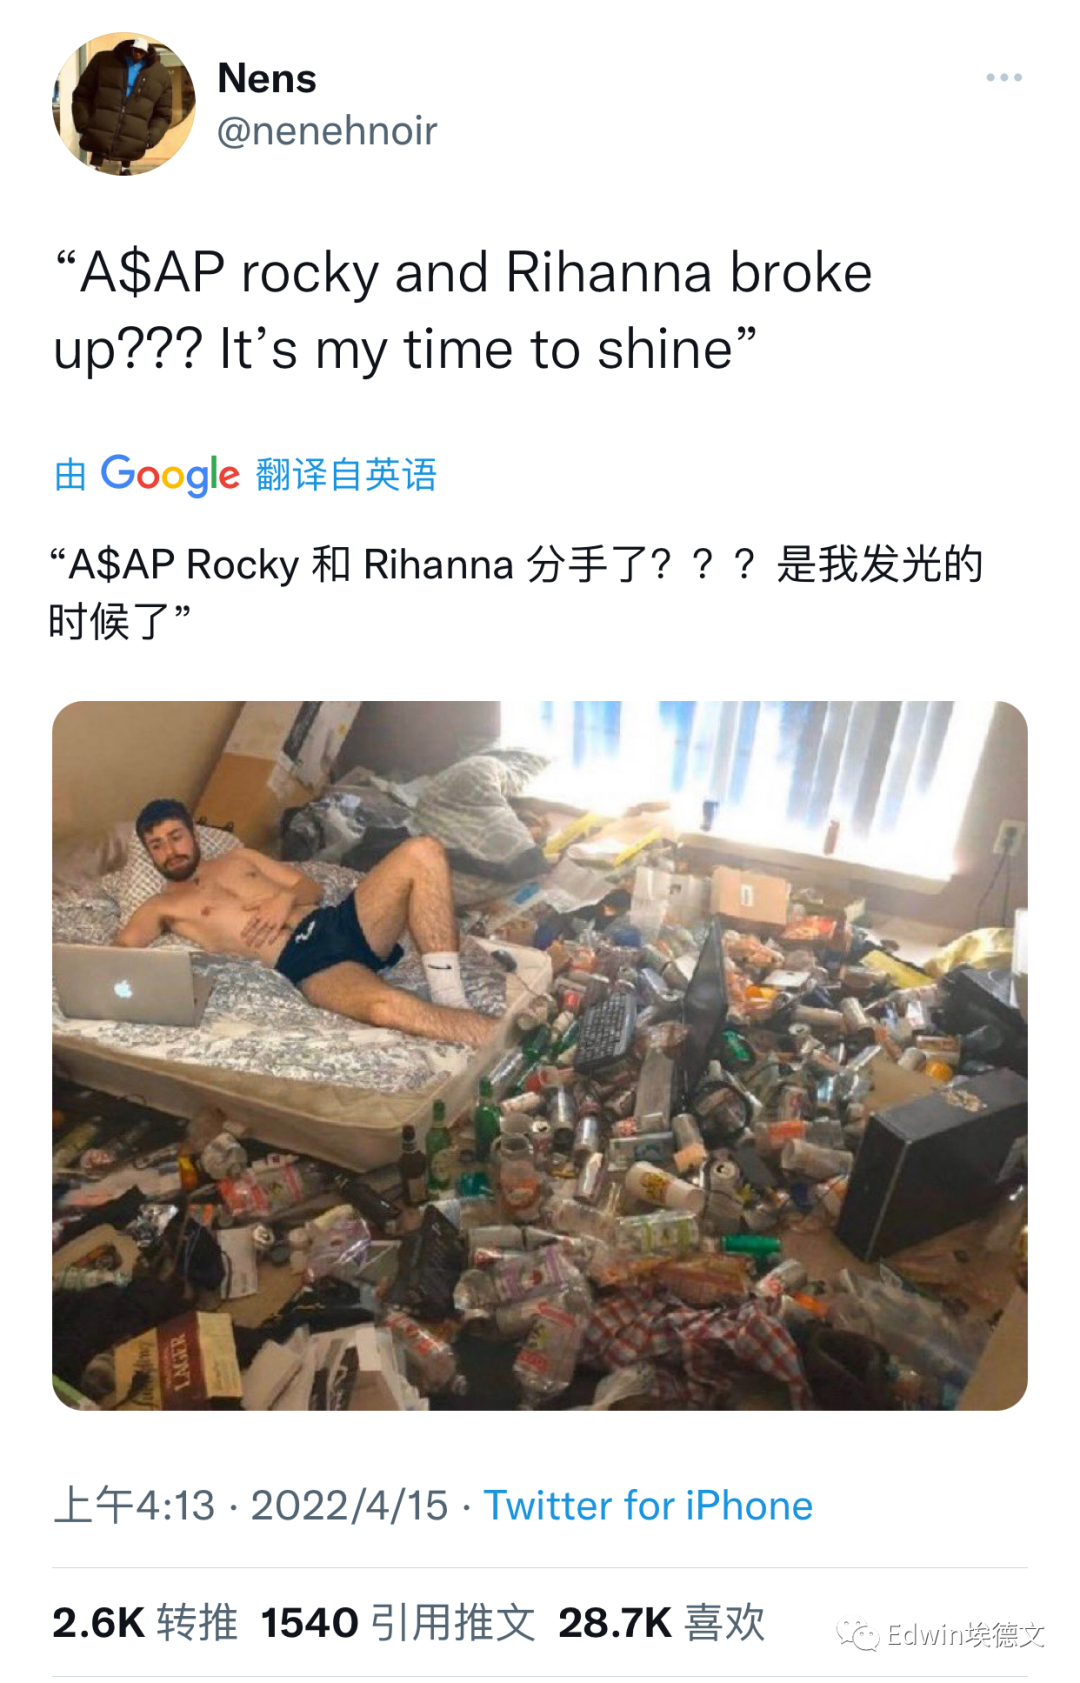
Task: Open the three-dot more options menu
Action: pos(1003,78)
